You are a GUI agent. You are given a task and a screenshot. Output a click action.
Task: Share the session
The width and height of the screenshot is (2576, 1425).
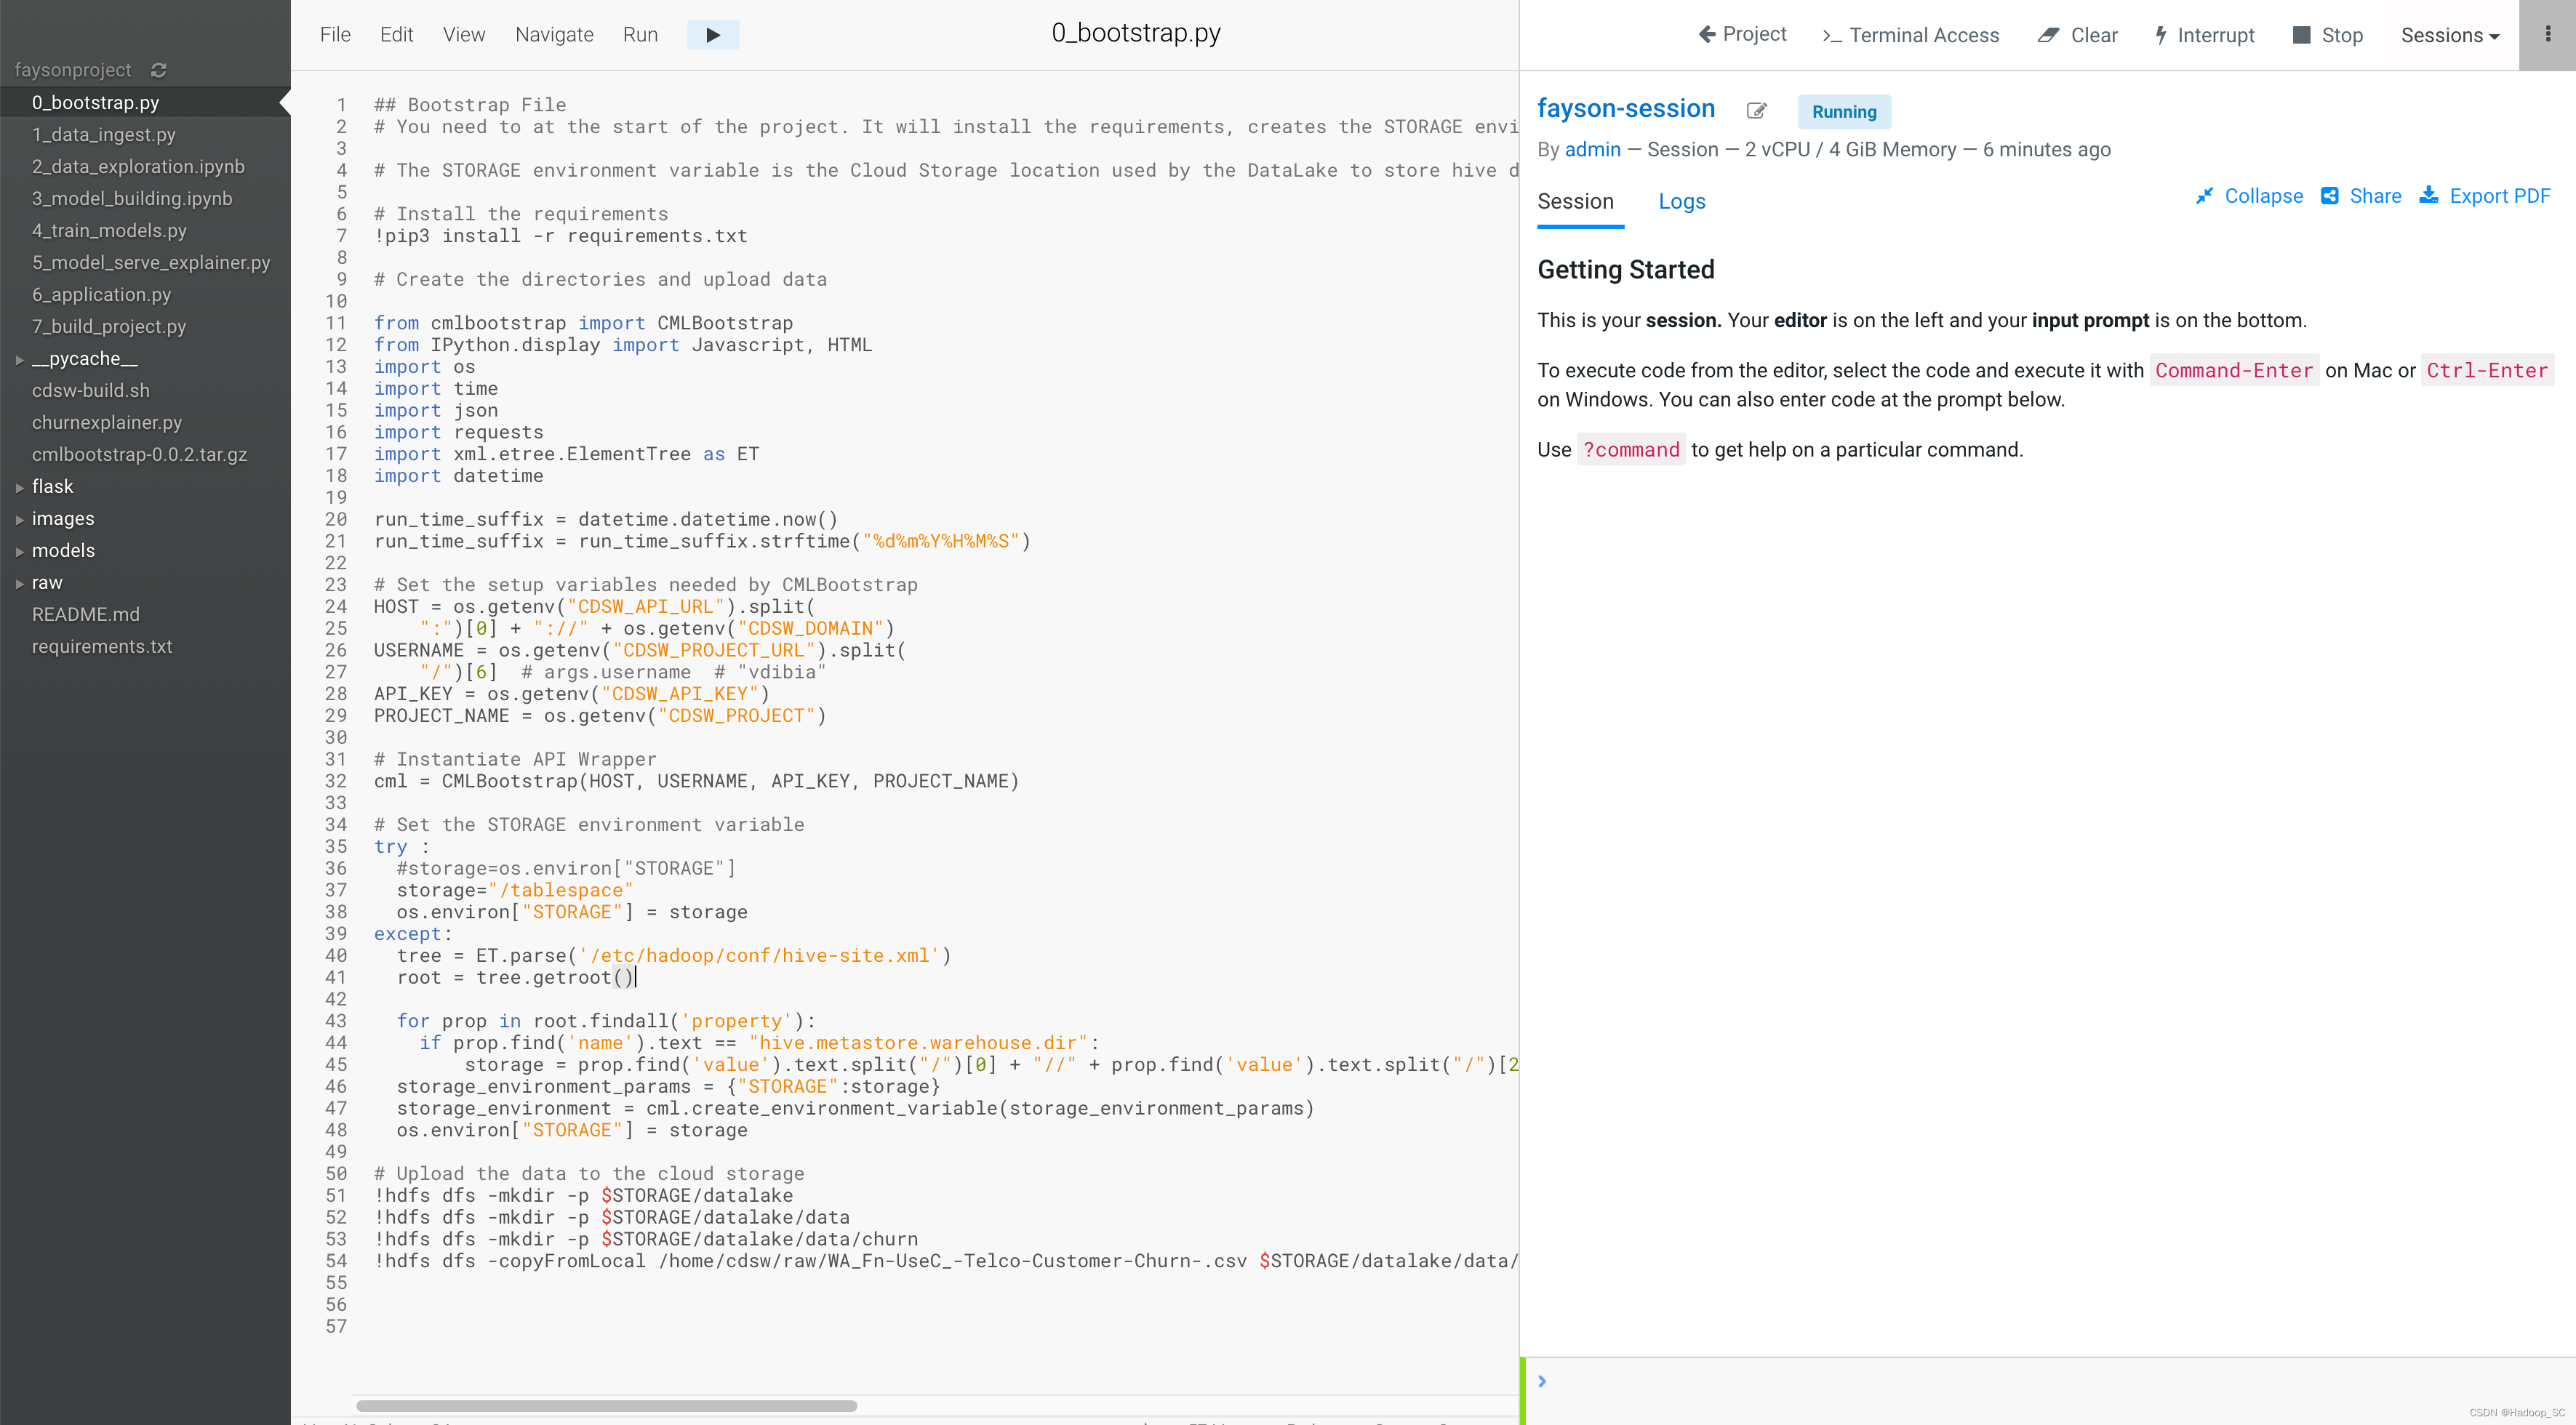click(x=2361, y=196)
